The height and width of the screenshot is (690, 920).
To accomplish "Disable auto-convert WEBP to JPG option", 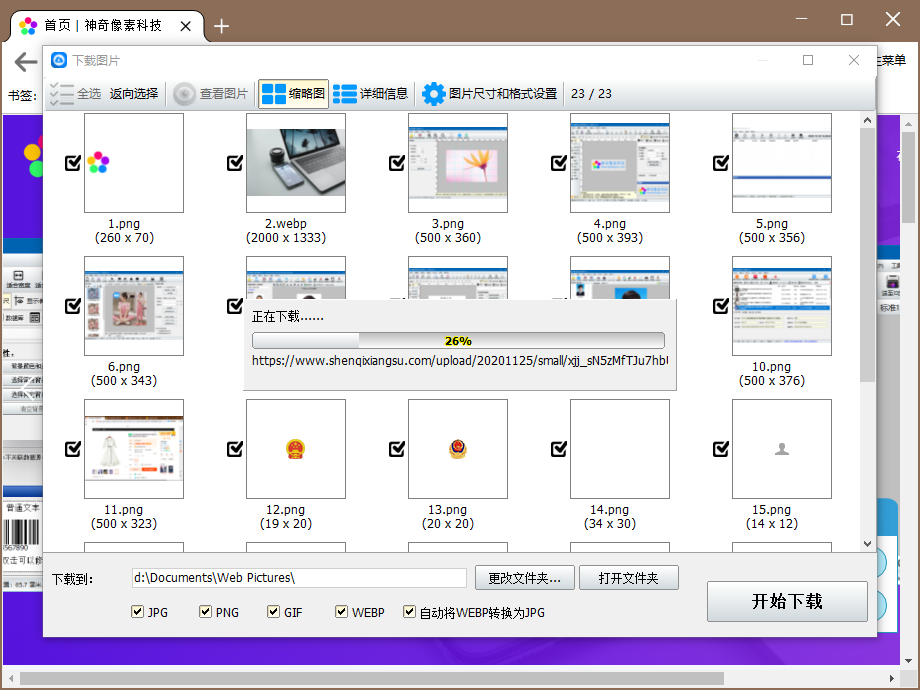I will [410, 612].
